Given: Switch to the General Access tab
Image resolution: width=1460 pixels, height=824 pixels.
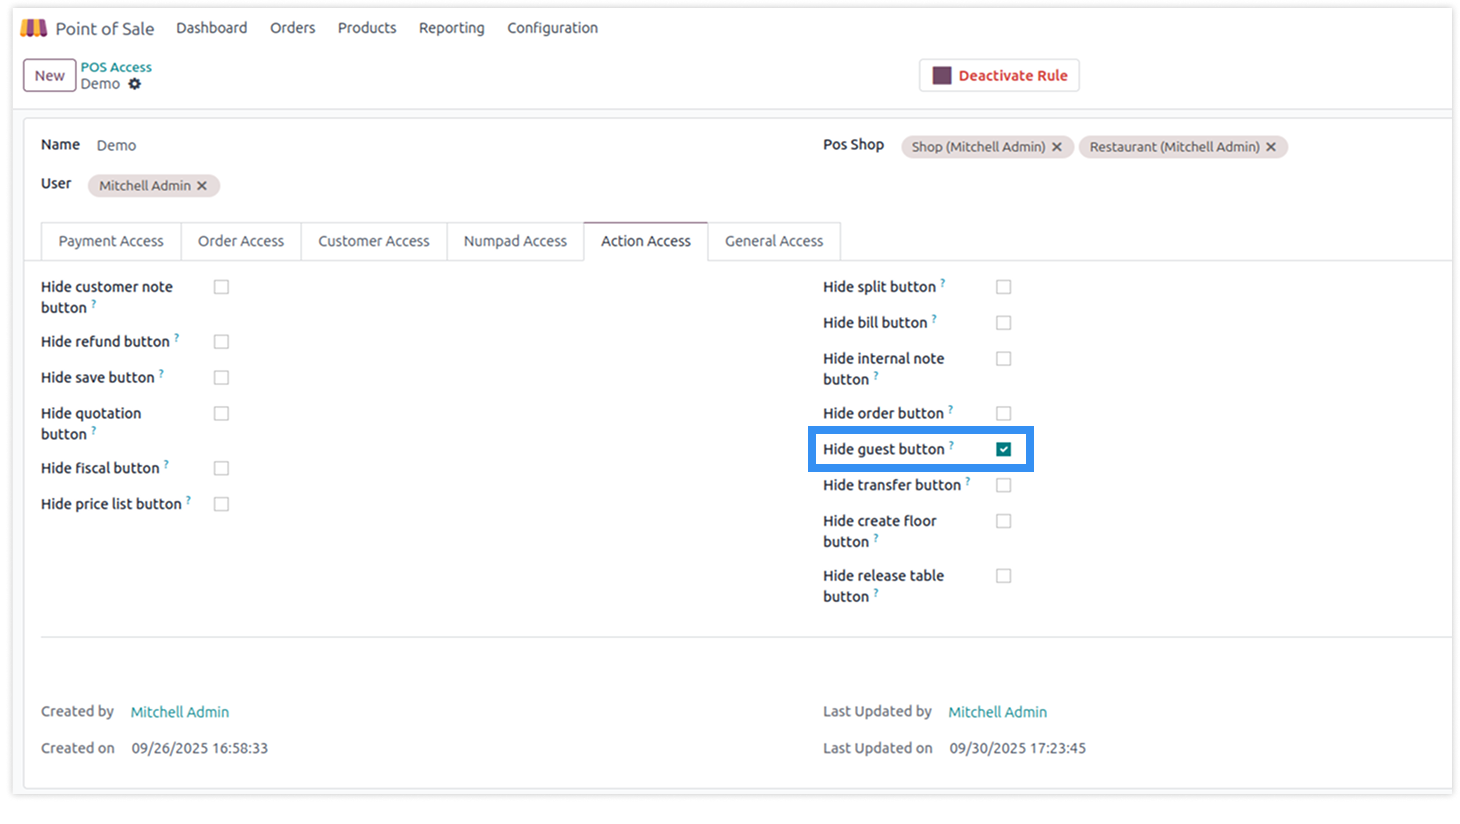Looking at the screenshot, I should click(773, 241).
